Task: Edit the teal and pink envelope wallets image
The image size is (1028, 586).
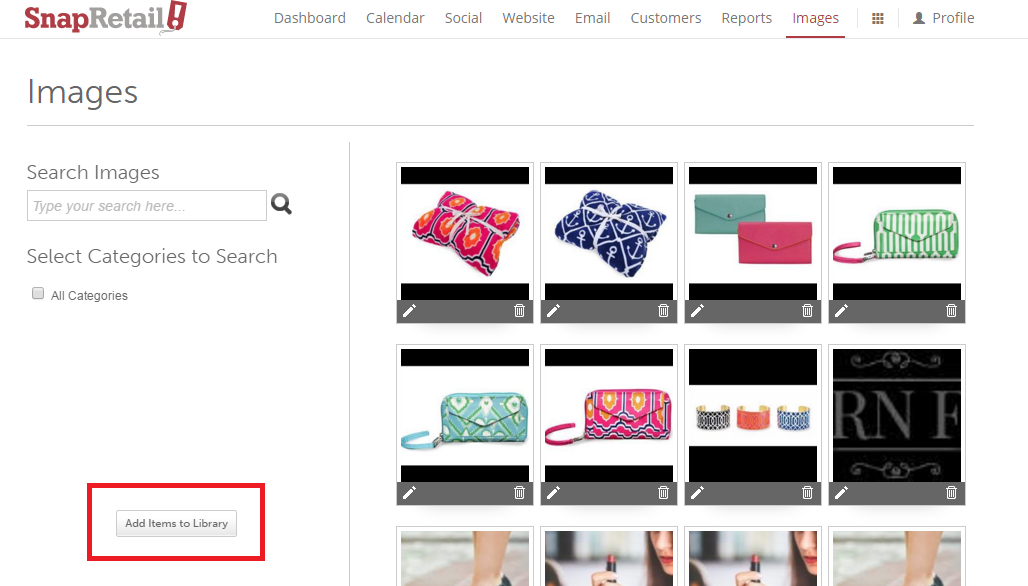Action: tap(697, 311)
